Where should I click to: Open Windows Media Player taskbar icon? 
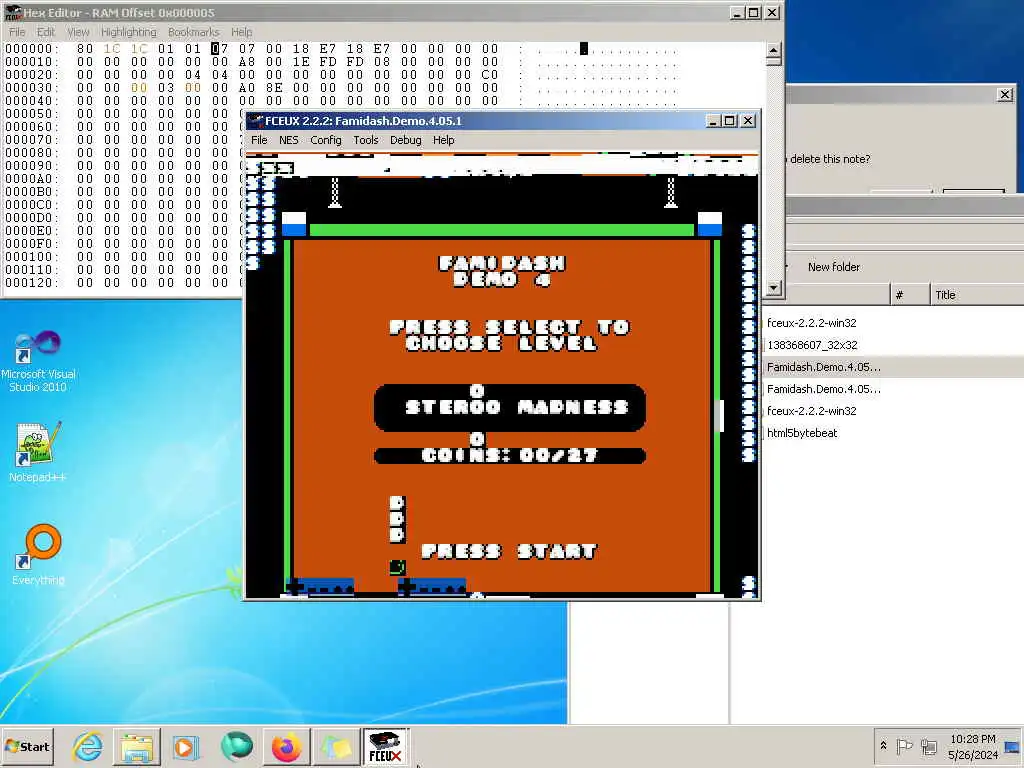coord(185,746)
